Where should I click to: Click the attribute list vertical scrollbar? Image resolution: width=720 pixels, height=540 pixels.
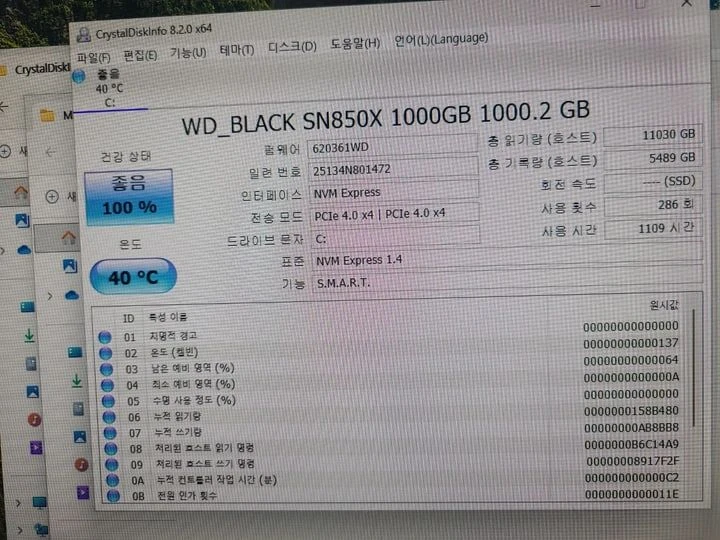(x=694, y=367)
